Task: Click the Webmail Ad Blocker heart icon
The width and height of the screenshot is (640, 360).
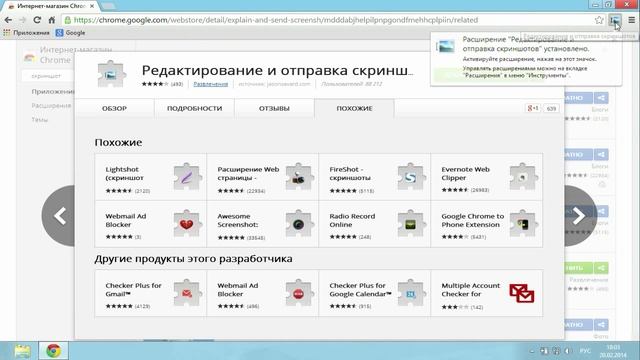Action: point(187,224)
